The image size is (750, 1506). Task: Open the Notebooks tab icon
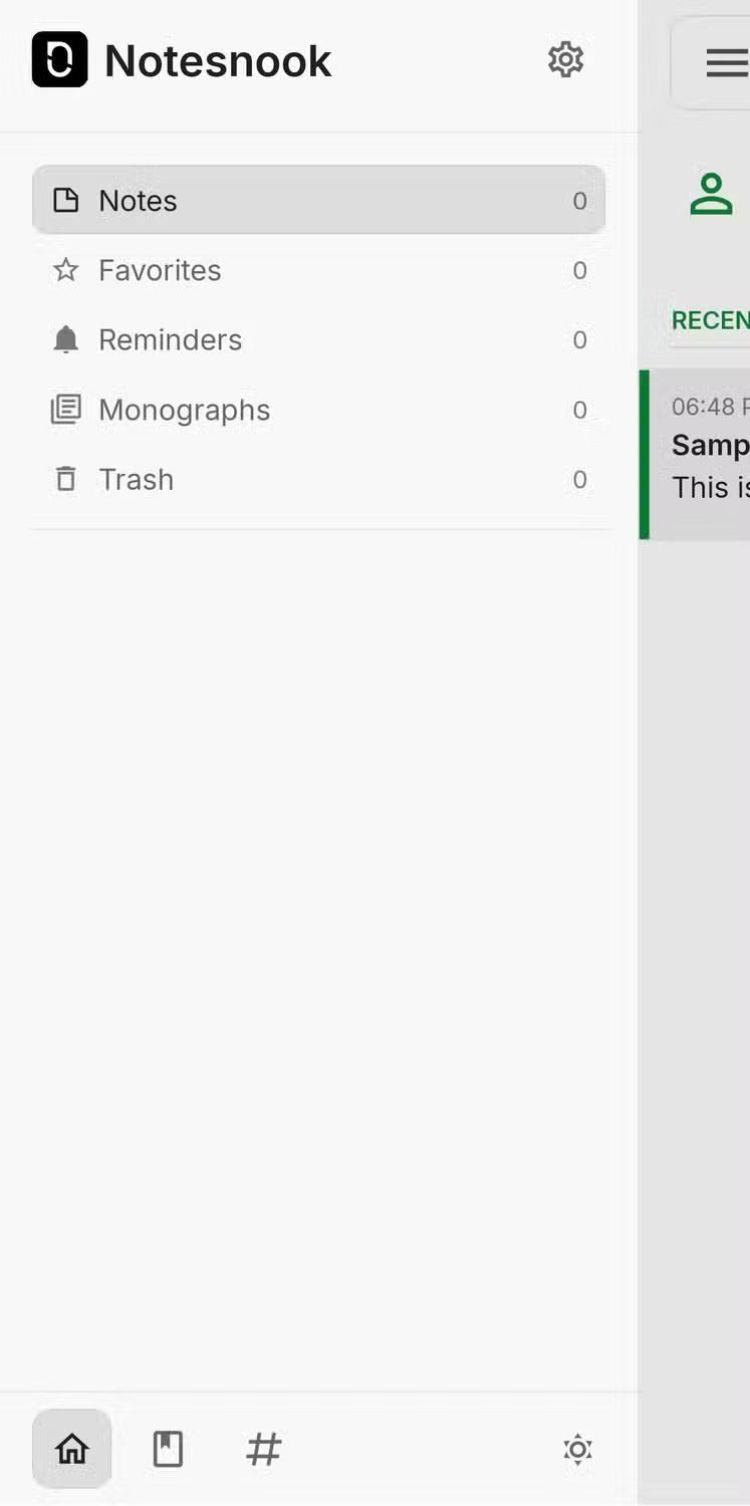coord(168,1448)
